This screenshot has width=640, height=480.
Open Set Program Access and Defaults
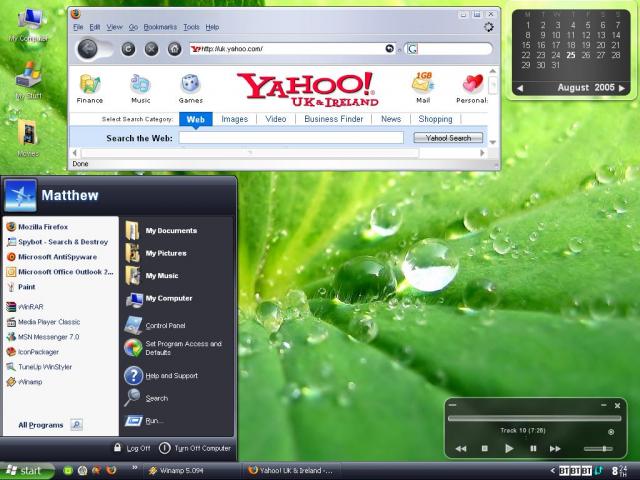173,348
